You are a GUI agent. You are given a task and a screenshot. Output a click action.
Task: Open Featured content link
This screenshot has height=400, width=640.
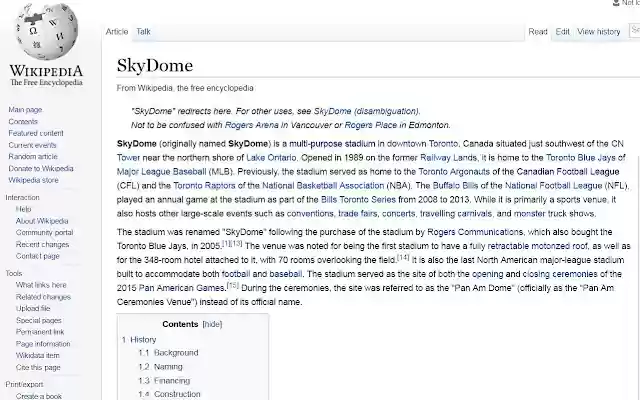(x=36, y=133)
